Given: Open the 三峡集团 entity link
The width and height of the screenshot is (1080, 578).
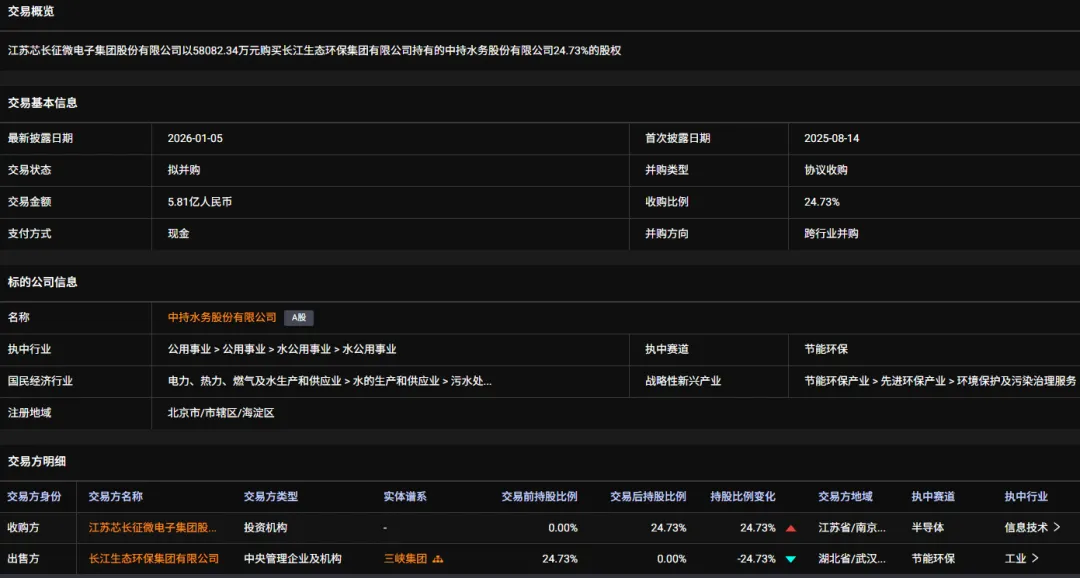Looking at the screenshot, I should coord(405,559).
